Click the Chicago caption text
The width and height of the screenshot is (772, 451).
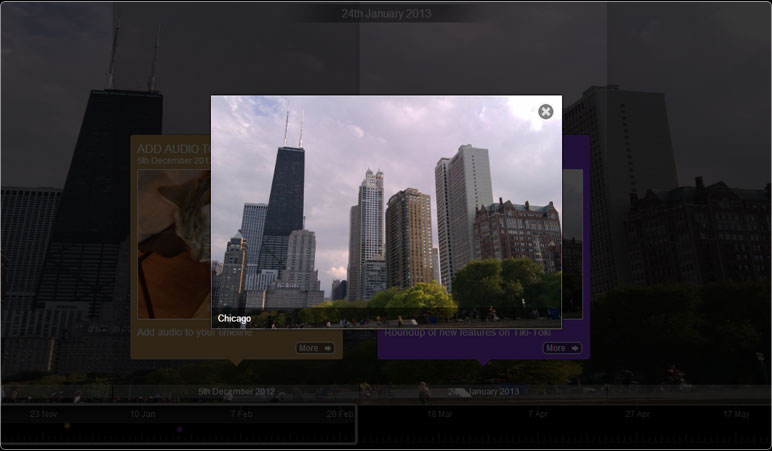(235, 319)
